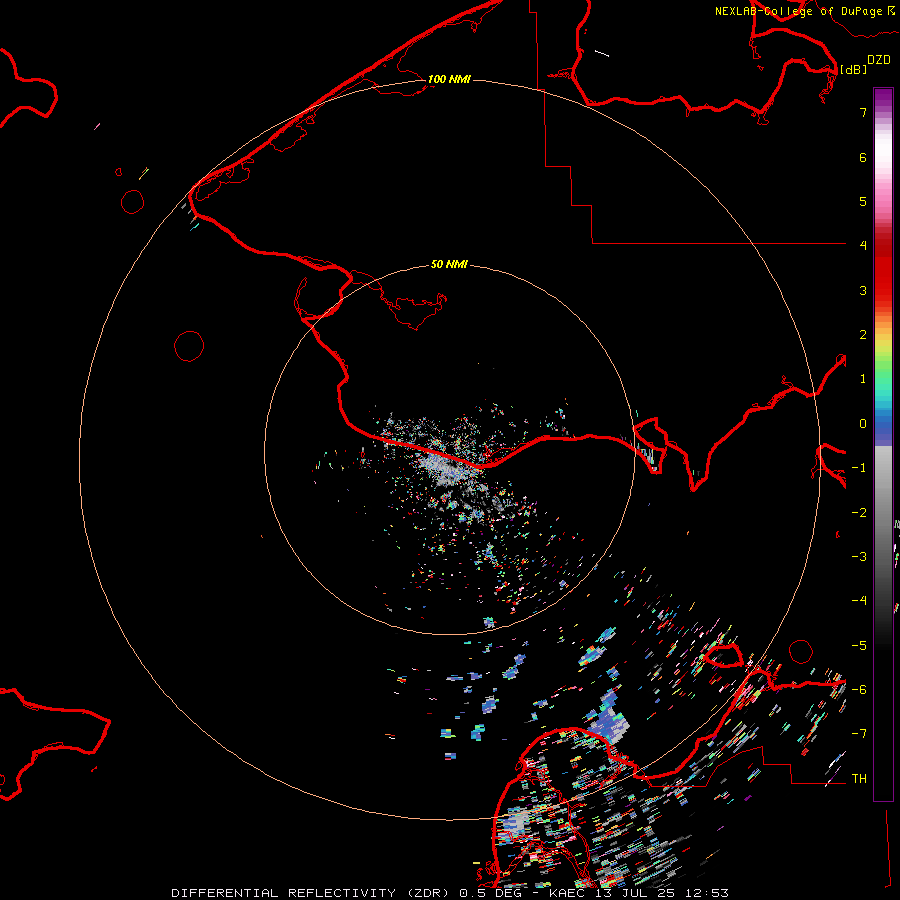The width and height of the screenshot is (900, 900).
Task: Click the -7 value on color scale
Action: [859, 734]
